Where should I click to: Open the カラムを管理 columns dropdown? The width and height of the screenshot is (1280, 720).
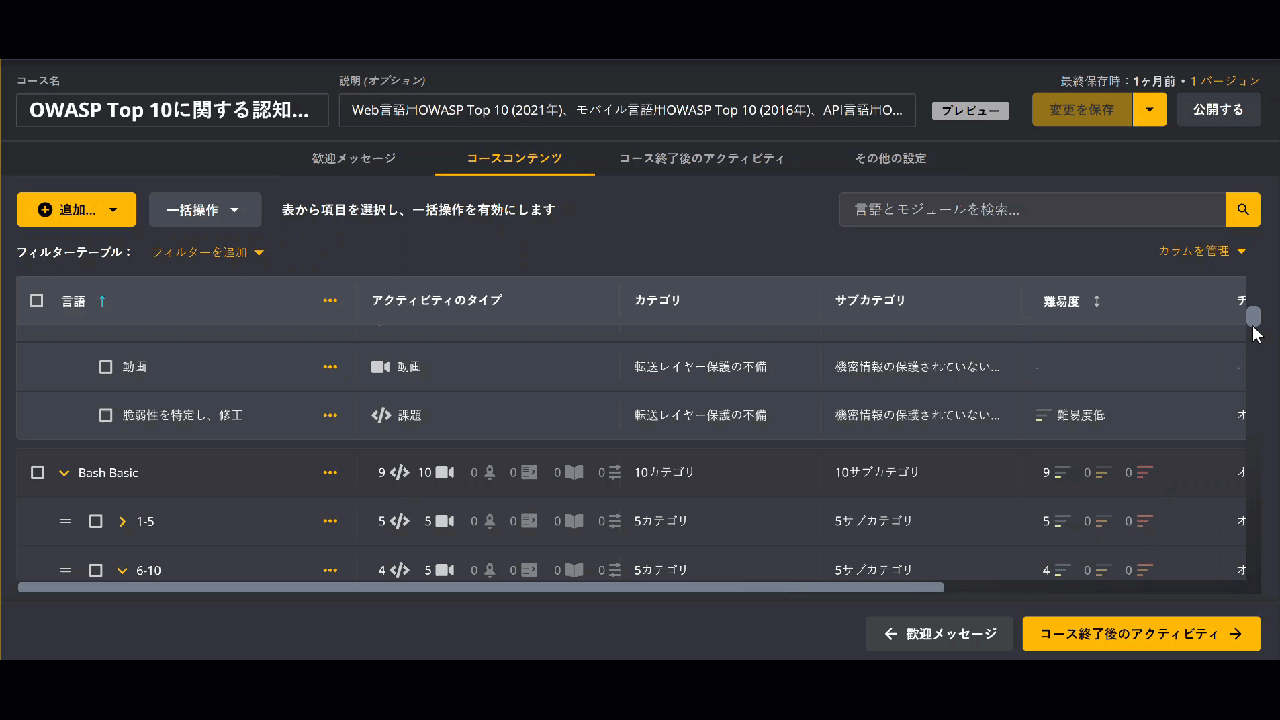click(x=1203, y=251)
